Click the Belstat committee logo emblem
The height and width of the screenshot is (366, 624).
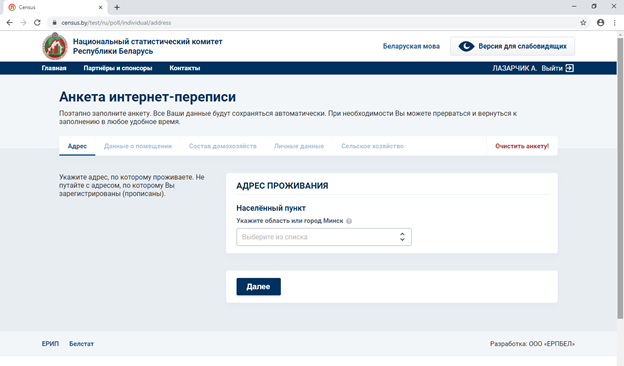[55, 46]
